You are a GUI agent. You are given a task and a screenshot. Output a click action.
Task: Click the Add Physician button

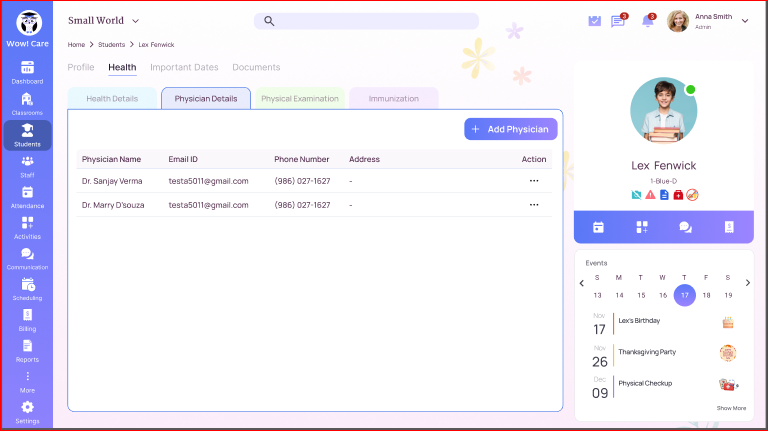click(510, 129)
